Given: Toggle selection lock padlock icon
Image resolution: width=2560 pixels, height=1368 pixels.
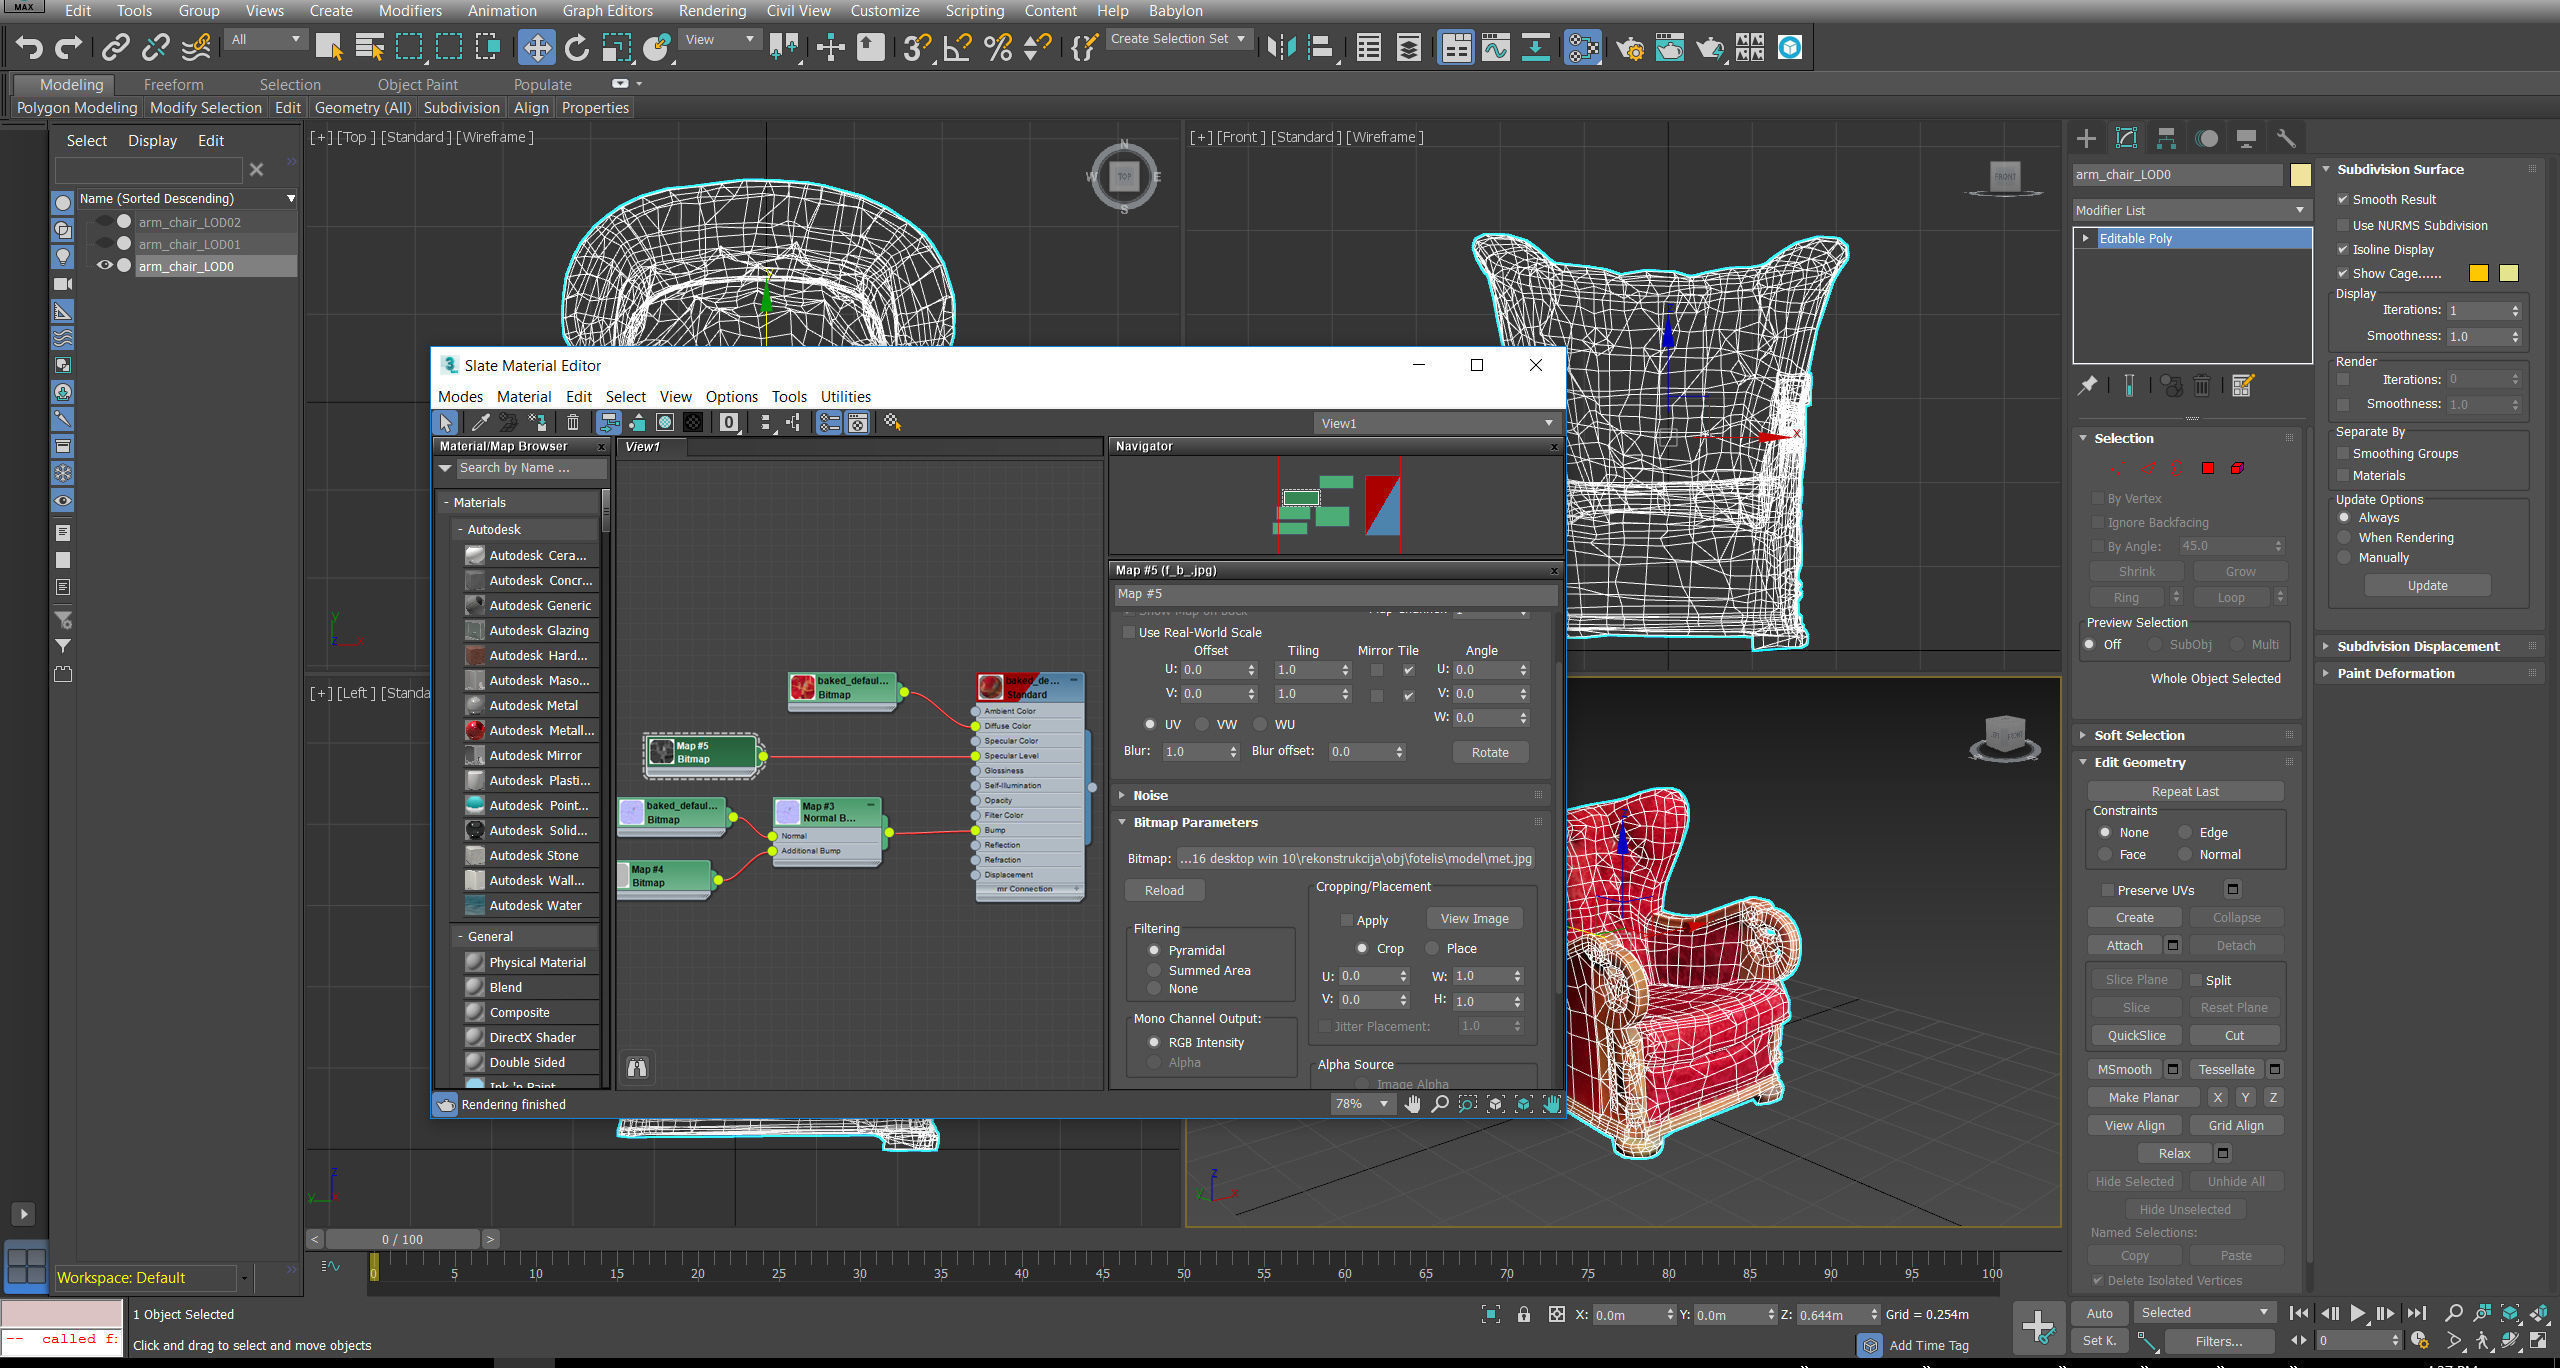Looking at the screenshot, I should click(1523, 1314).
